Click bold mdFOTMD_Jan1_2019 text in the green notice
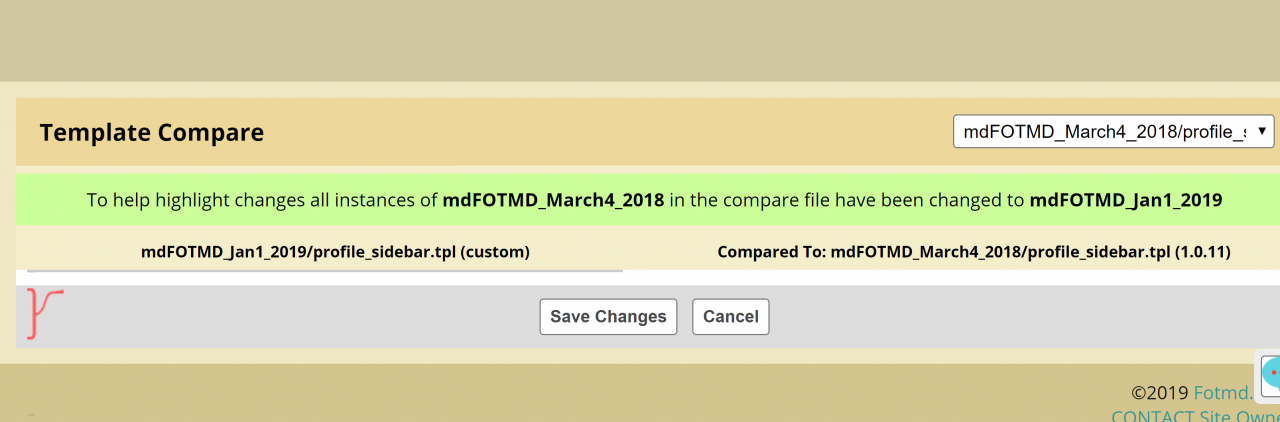Viewport: 1280px width, 422px height. (x=1126, y=199)
